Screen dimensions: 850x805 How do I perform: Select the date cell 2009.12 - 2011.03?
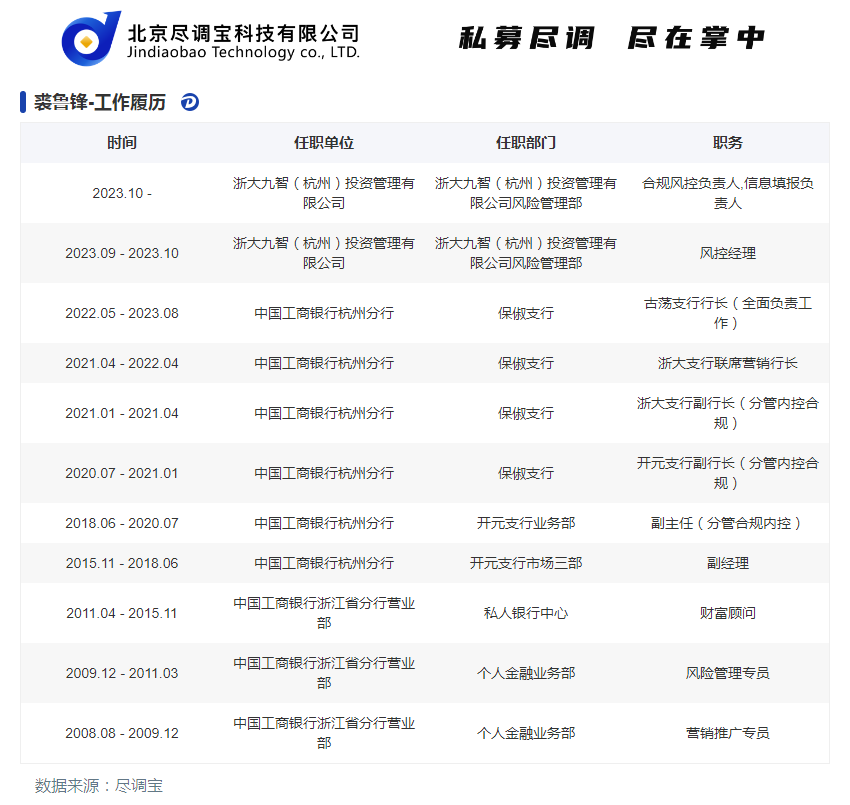(121, 673)
